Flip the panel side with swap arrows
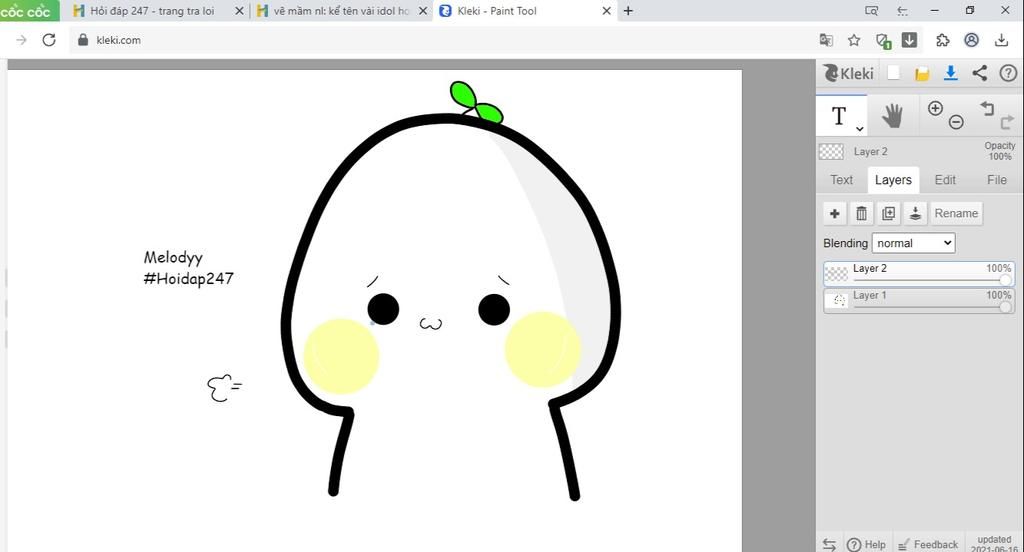This screenshot has height=552, width=1024. click(829, 544)
